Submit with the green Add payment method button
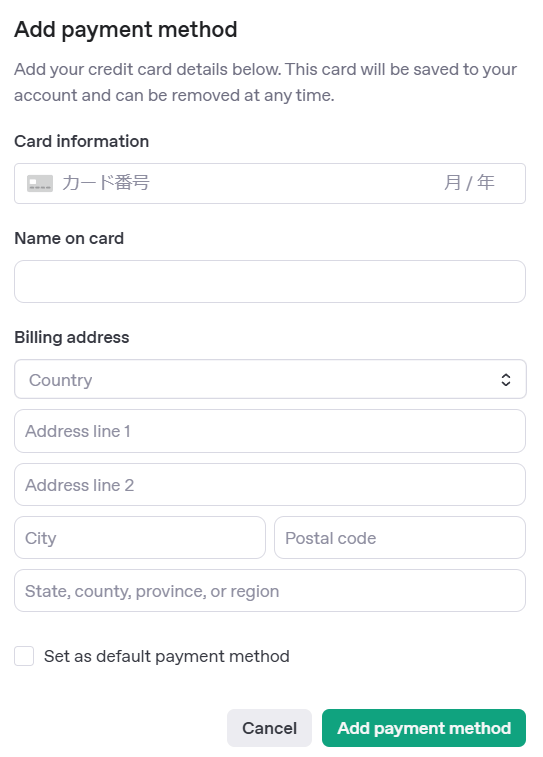 [424, 728]
